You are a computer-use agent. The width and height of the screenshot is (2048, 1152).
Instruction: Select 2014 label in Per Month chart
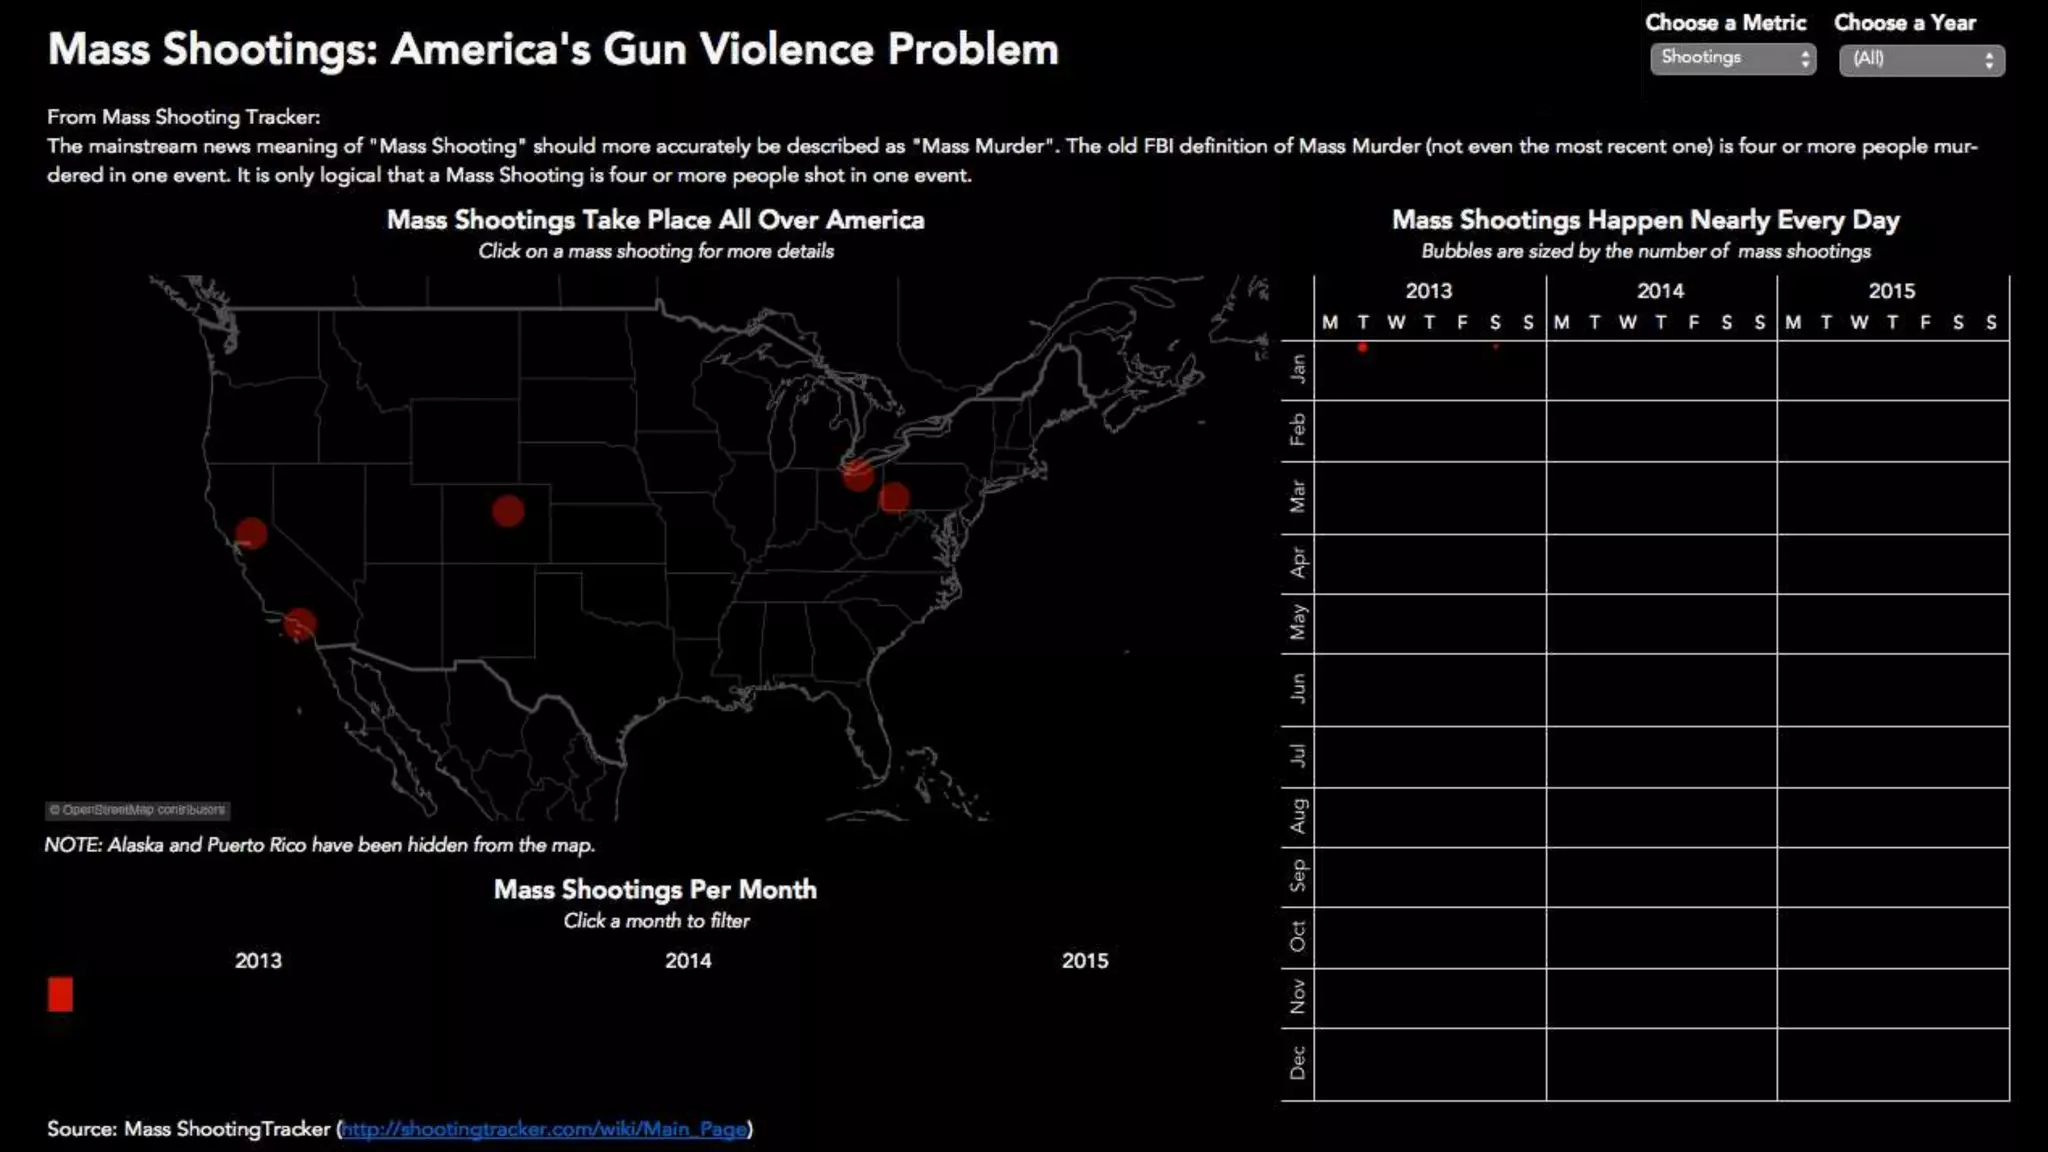click(688, 961)
